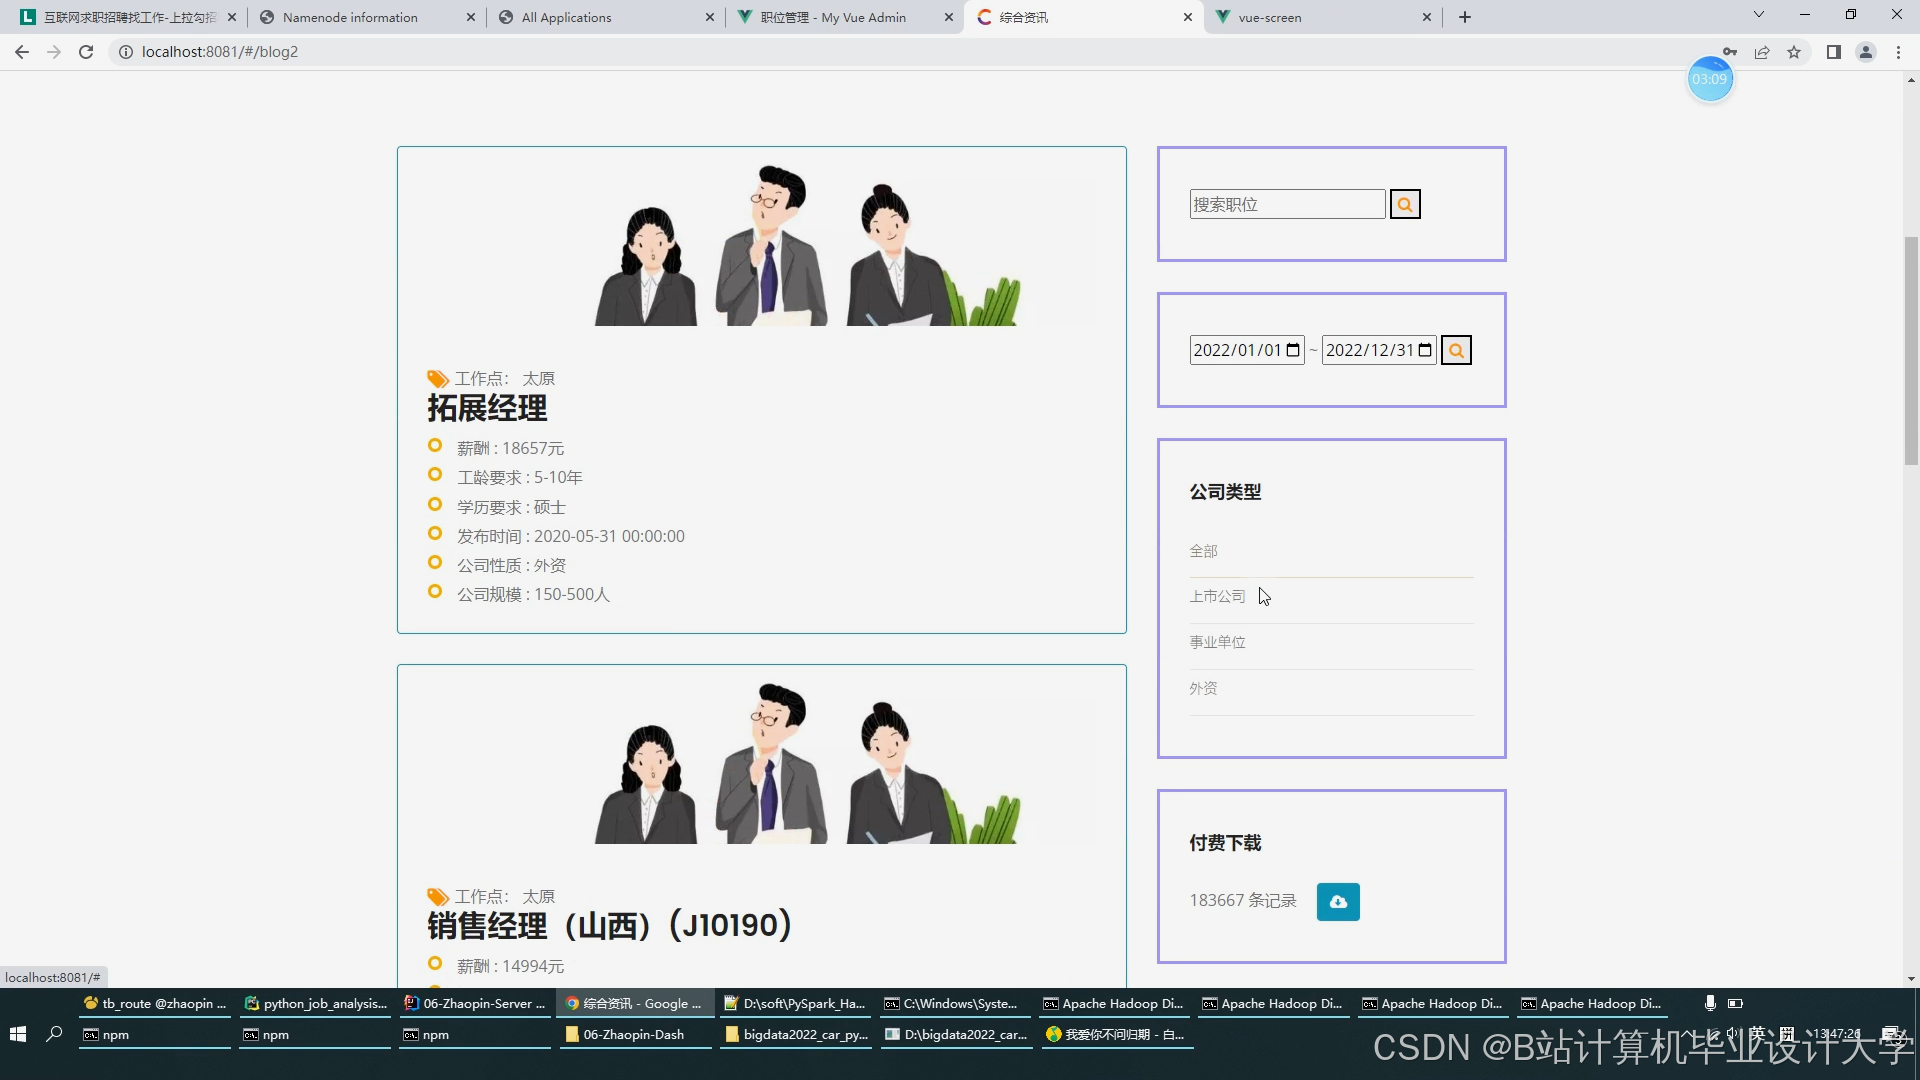Filter by 上市公司 company type

click(x=1217, y=596)
